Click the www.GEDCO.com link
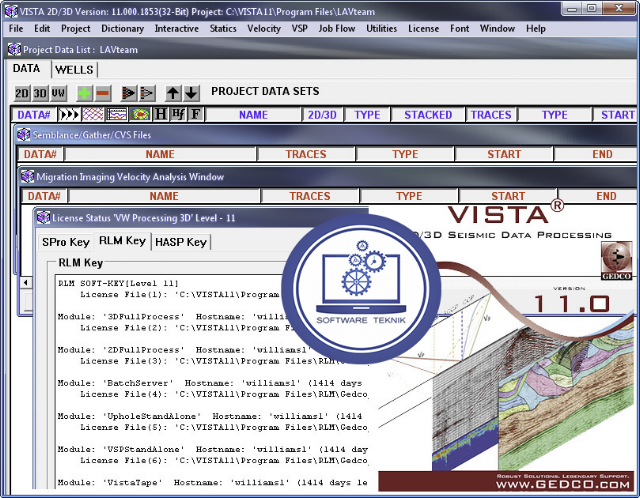Image resolution: width=640 pixels, height=498 pixels. [x=563, y=485]
